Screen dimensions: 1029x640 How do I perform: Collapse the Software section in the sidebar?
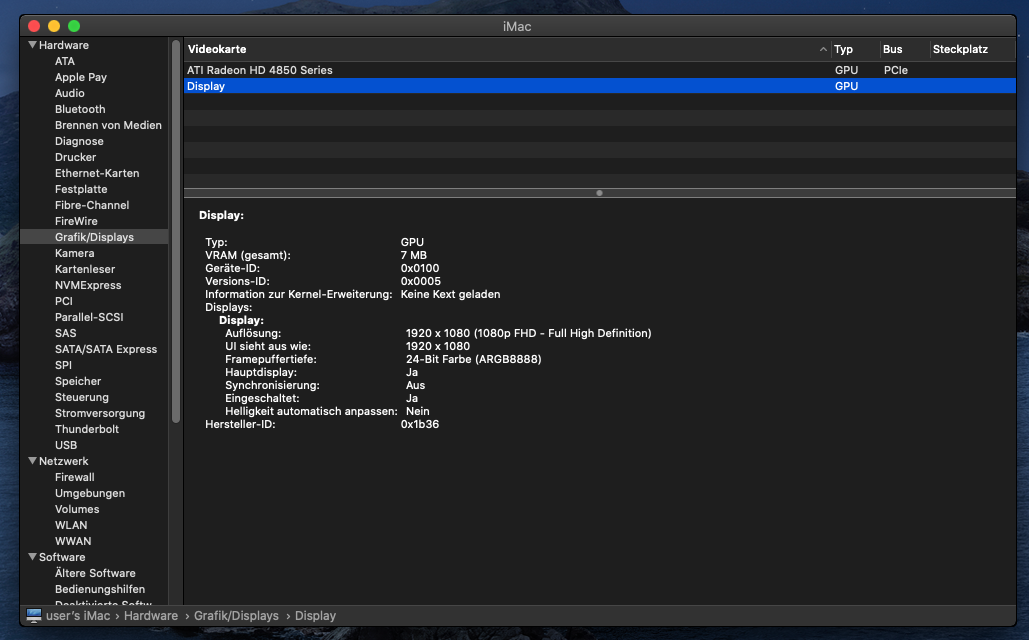31,557
